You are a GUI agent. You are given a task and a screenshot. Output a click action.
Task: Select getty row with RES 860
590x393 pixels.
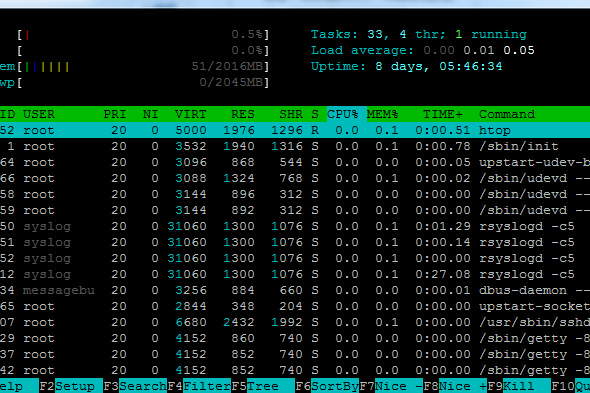pos(295,338)
